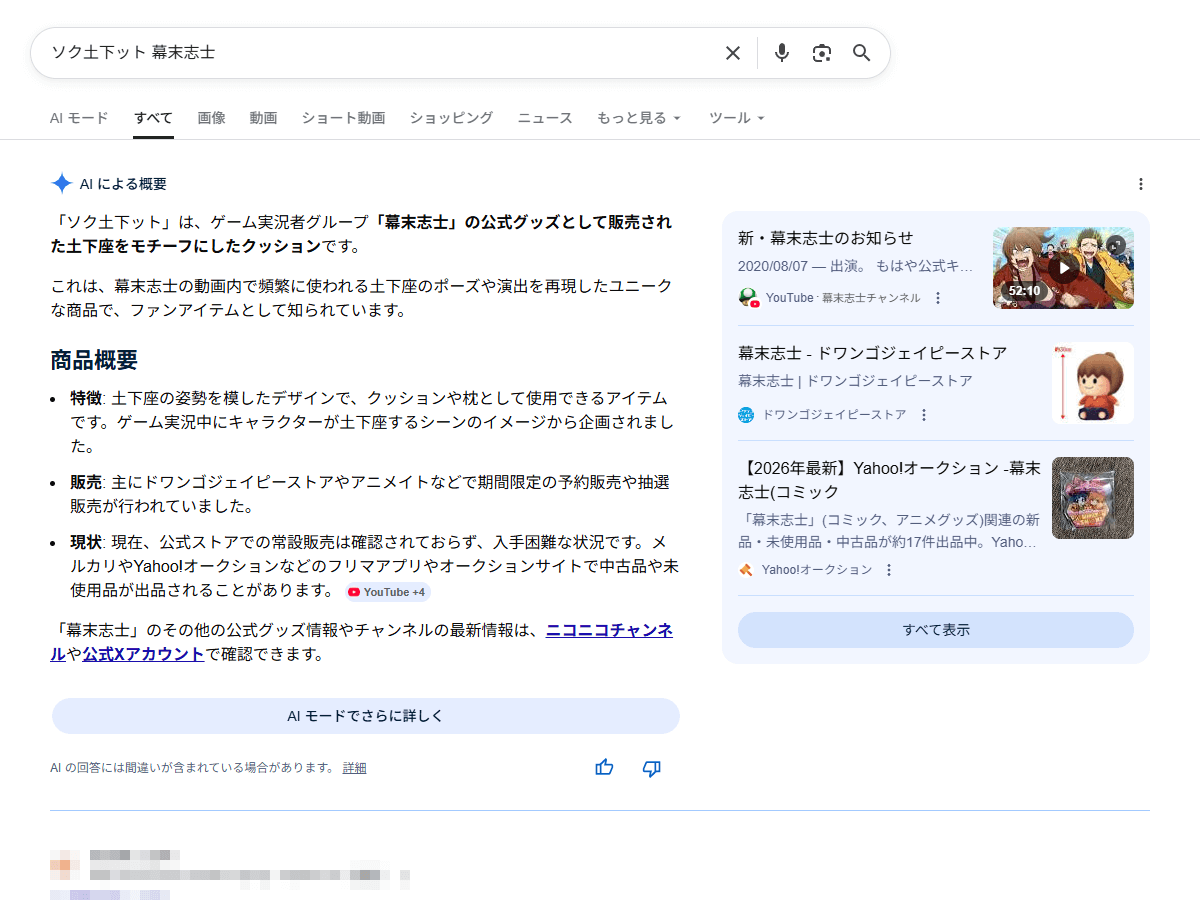Viewport: 1200px width, 900px height.
Task: Give thumbs down to AI answer
Action: [x=652, y=768]
